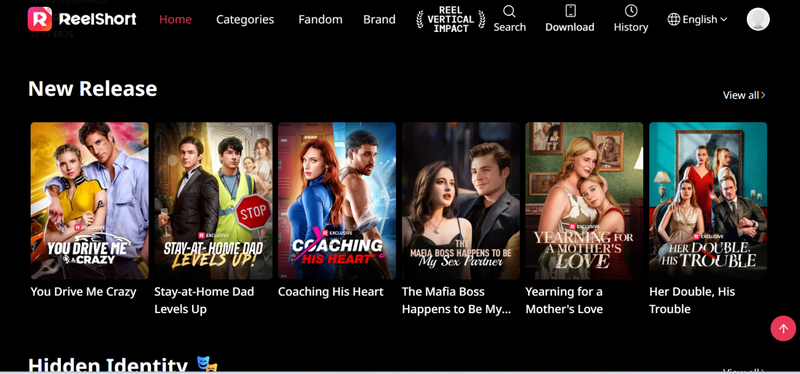Click the masks emoji beside Hidden Identity
This screenshot has height=374, width=800.
(x=207, y=365)
